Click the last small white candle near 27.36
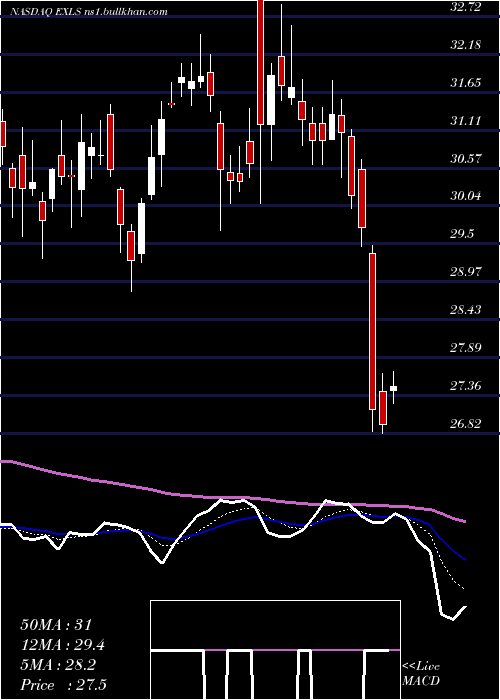 [393, 388]
